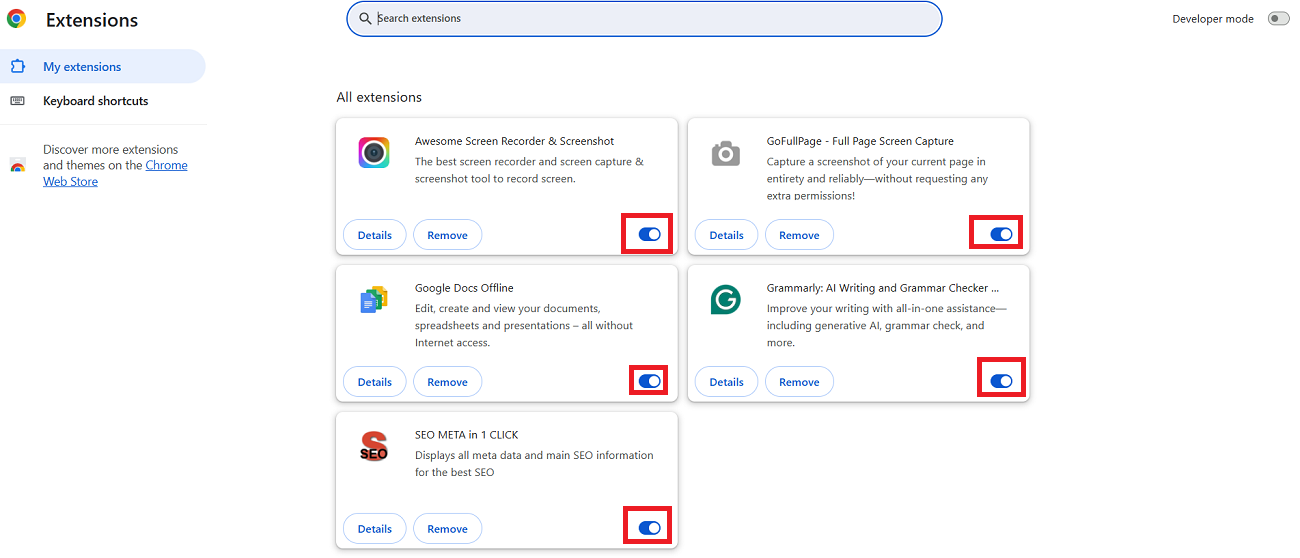Screen dimensions: 1300x558
Task: Remove Awesome Screen Recorder & Screenshot
Action: click(x=447, y=235)
